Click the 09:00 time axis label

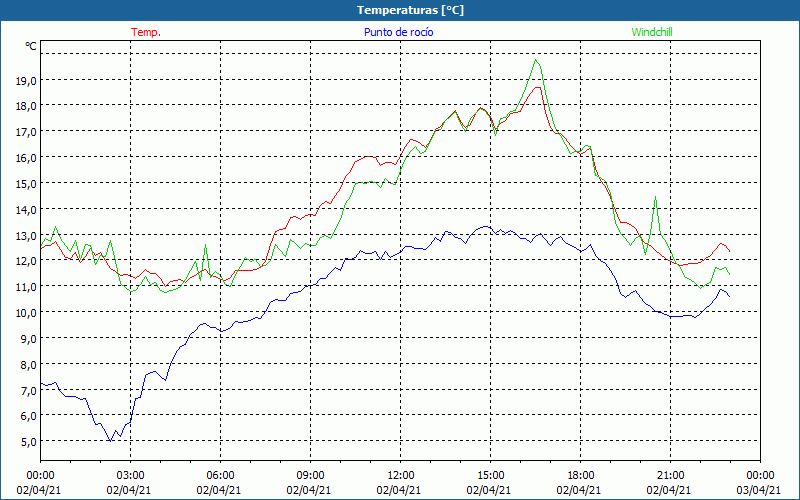(x=311, y=476)
